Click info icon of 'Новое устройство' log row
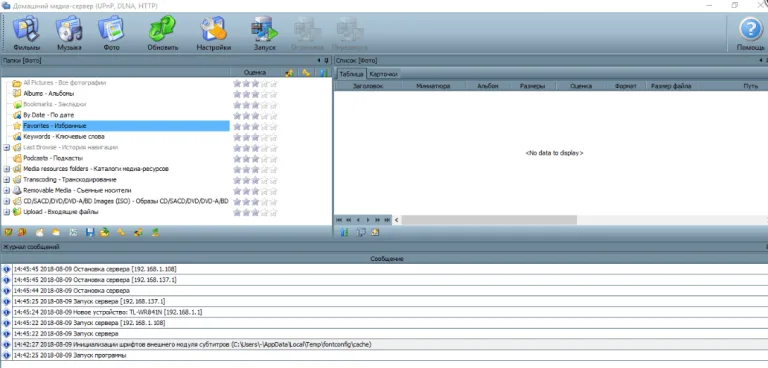768x368 pixels. coord(6,312)
